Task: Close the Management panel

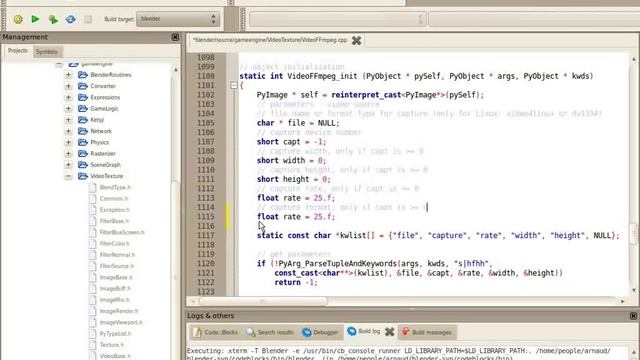Action: (x=175, y=37)
